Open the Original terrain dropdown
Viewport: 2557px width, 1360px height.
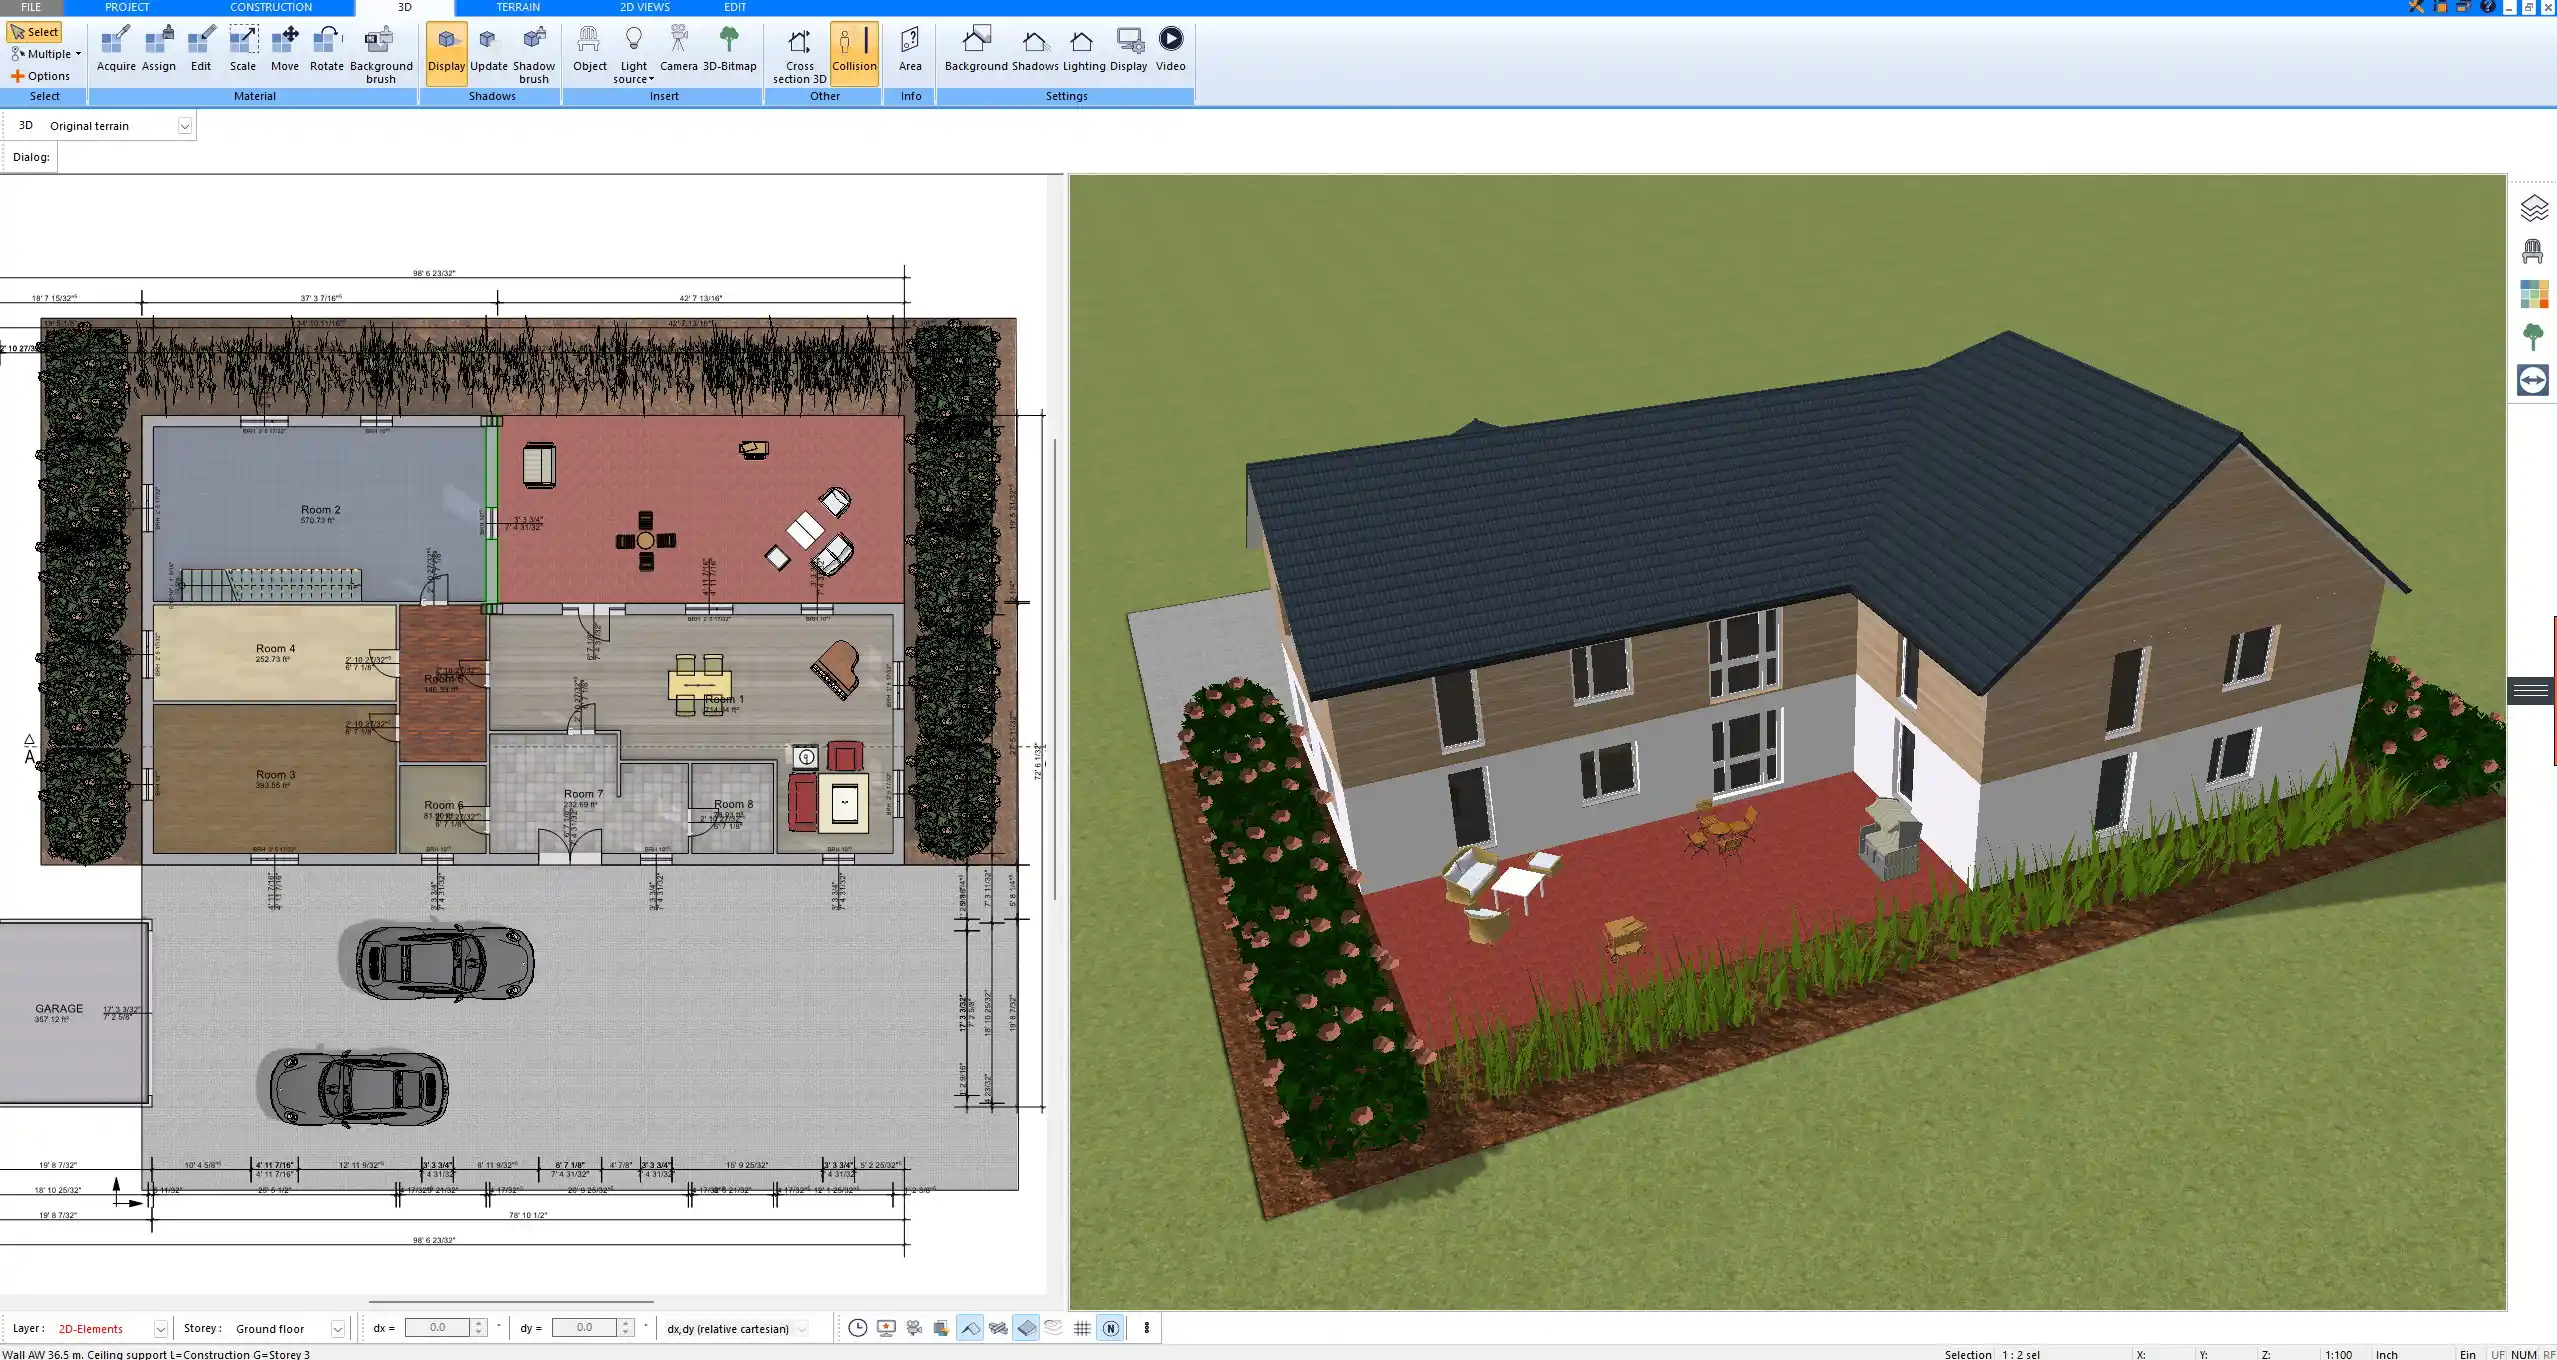(184, 126)
